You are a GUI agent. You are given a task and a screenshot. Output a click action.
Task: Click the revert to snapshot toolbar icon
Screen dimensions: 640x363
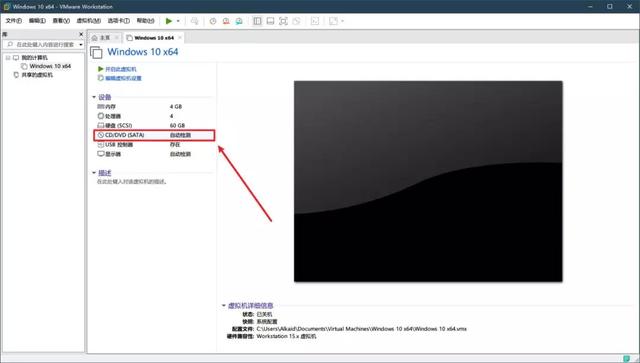point(226,21)
